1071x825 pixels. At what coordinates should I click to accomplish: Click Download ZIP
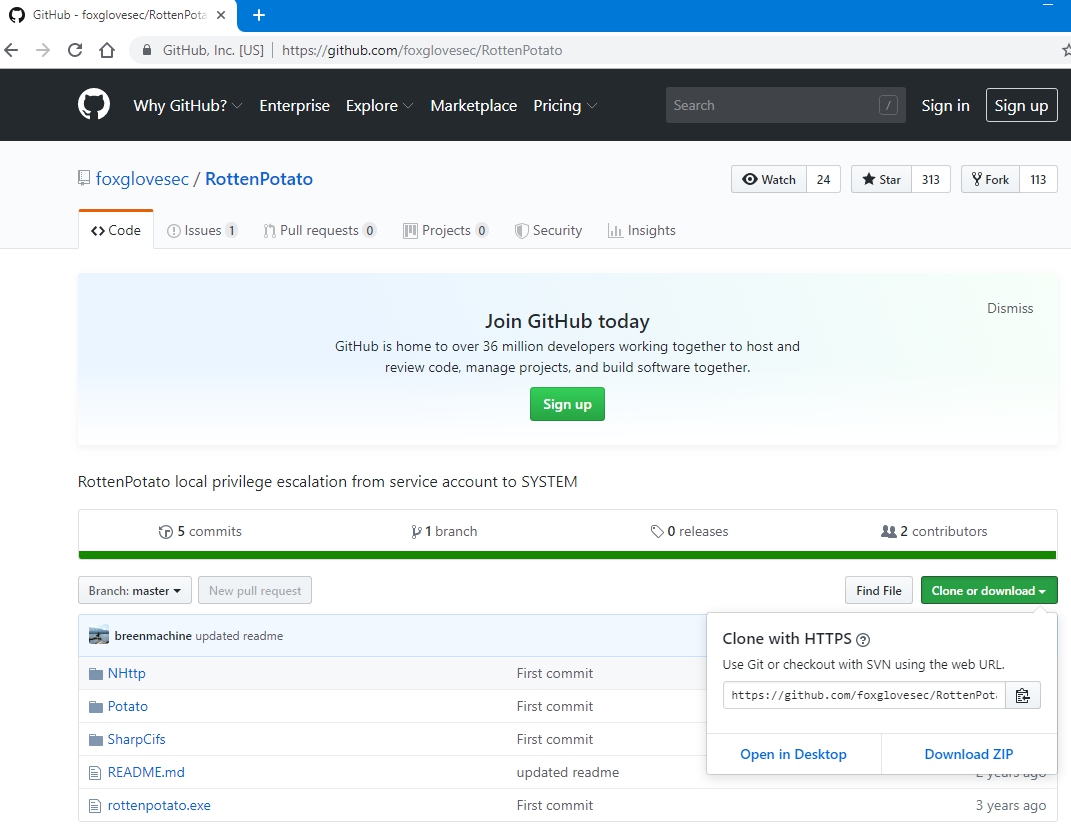[x=969, y=754]
